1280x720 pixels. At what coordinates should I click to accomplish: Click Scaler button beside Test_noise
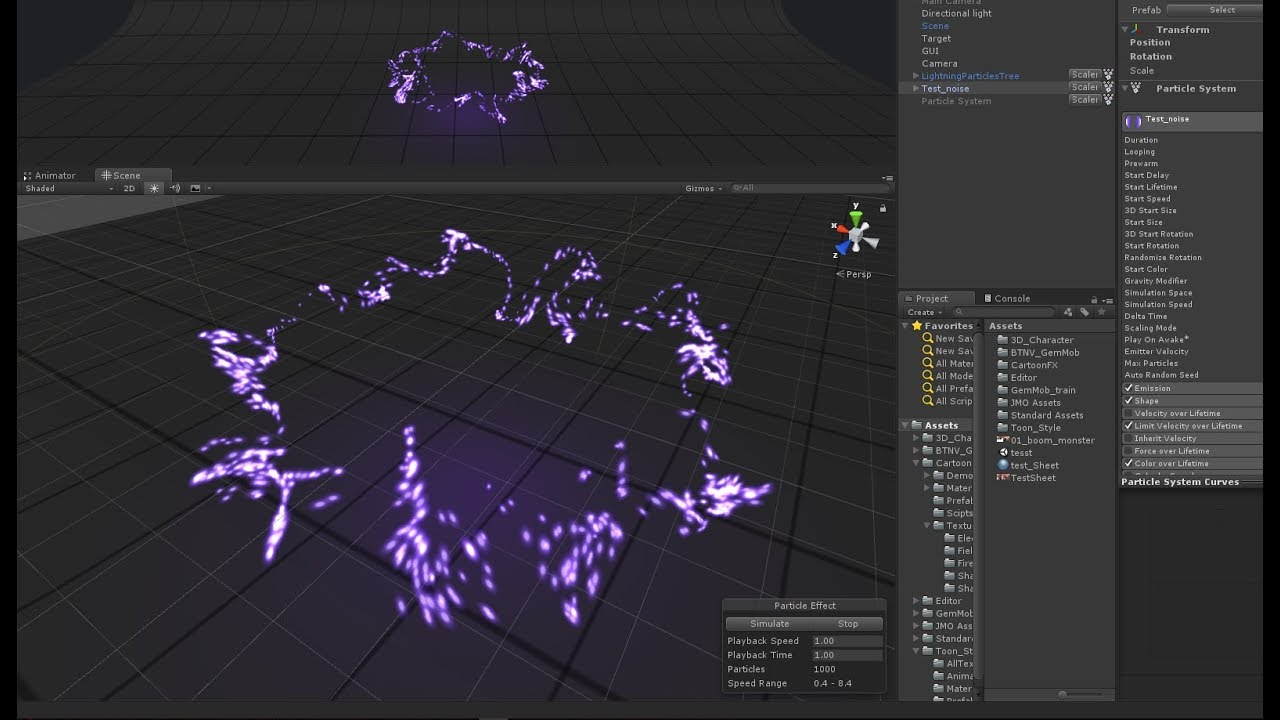coord(1084,87)
